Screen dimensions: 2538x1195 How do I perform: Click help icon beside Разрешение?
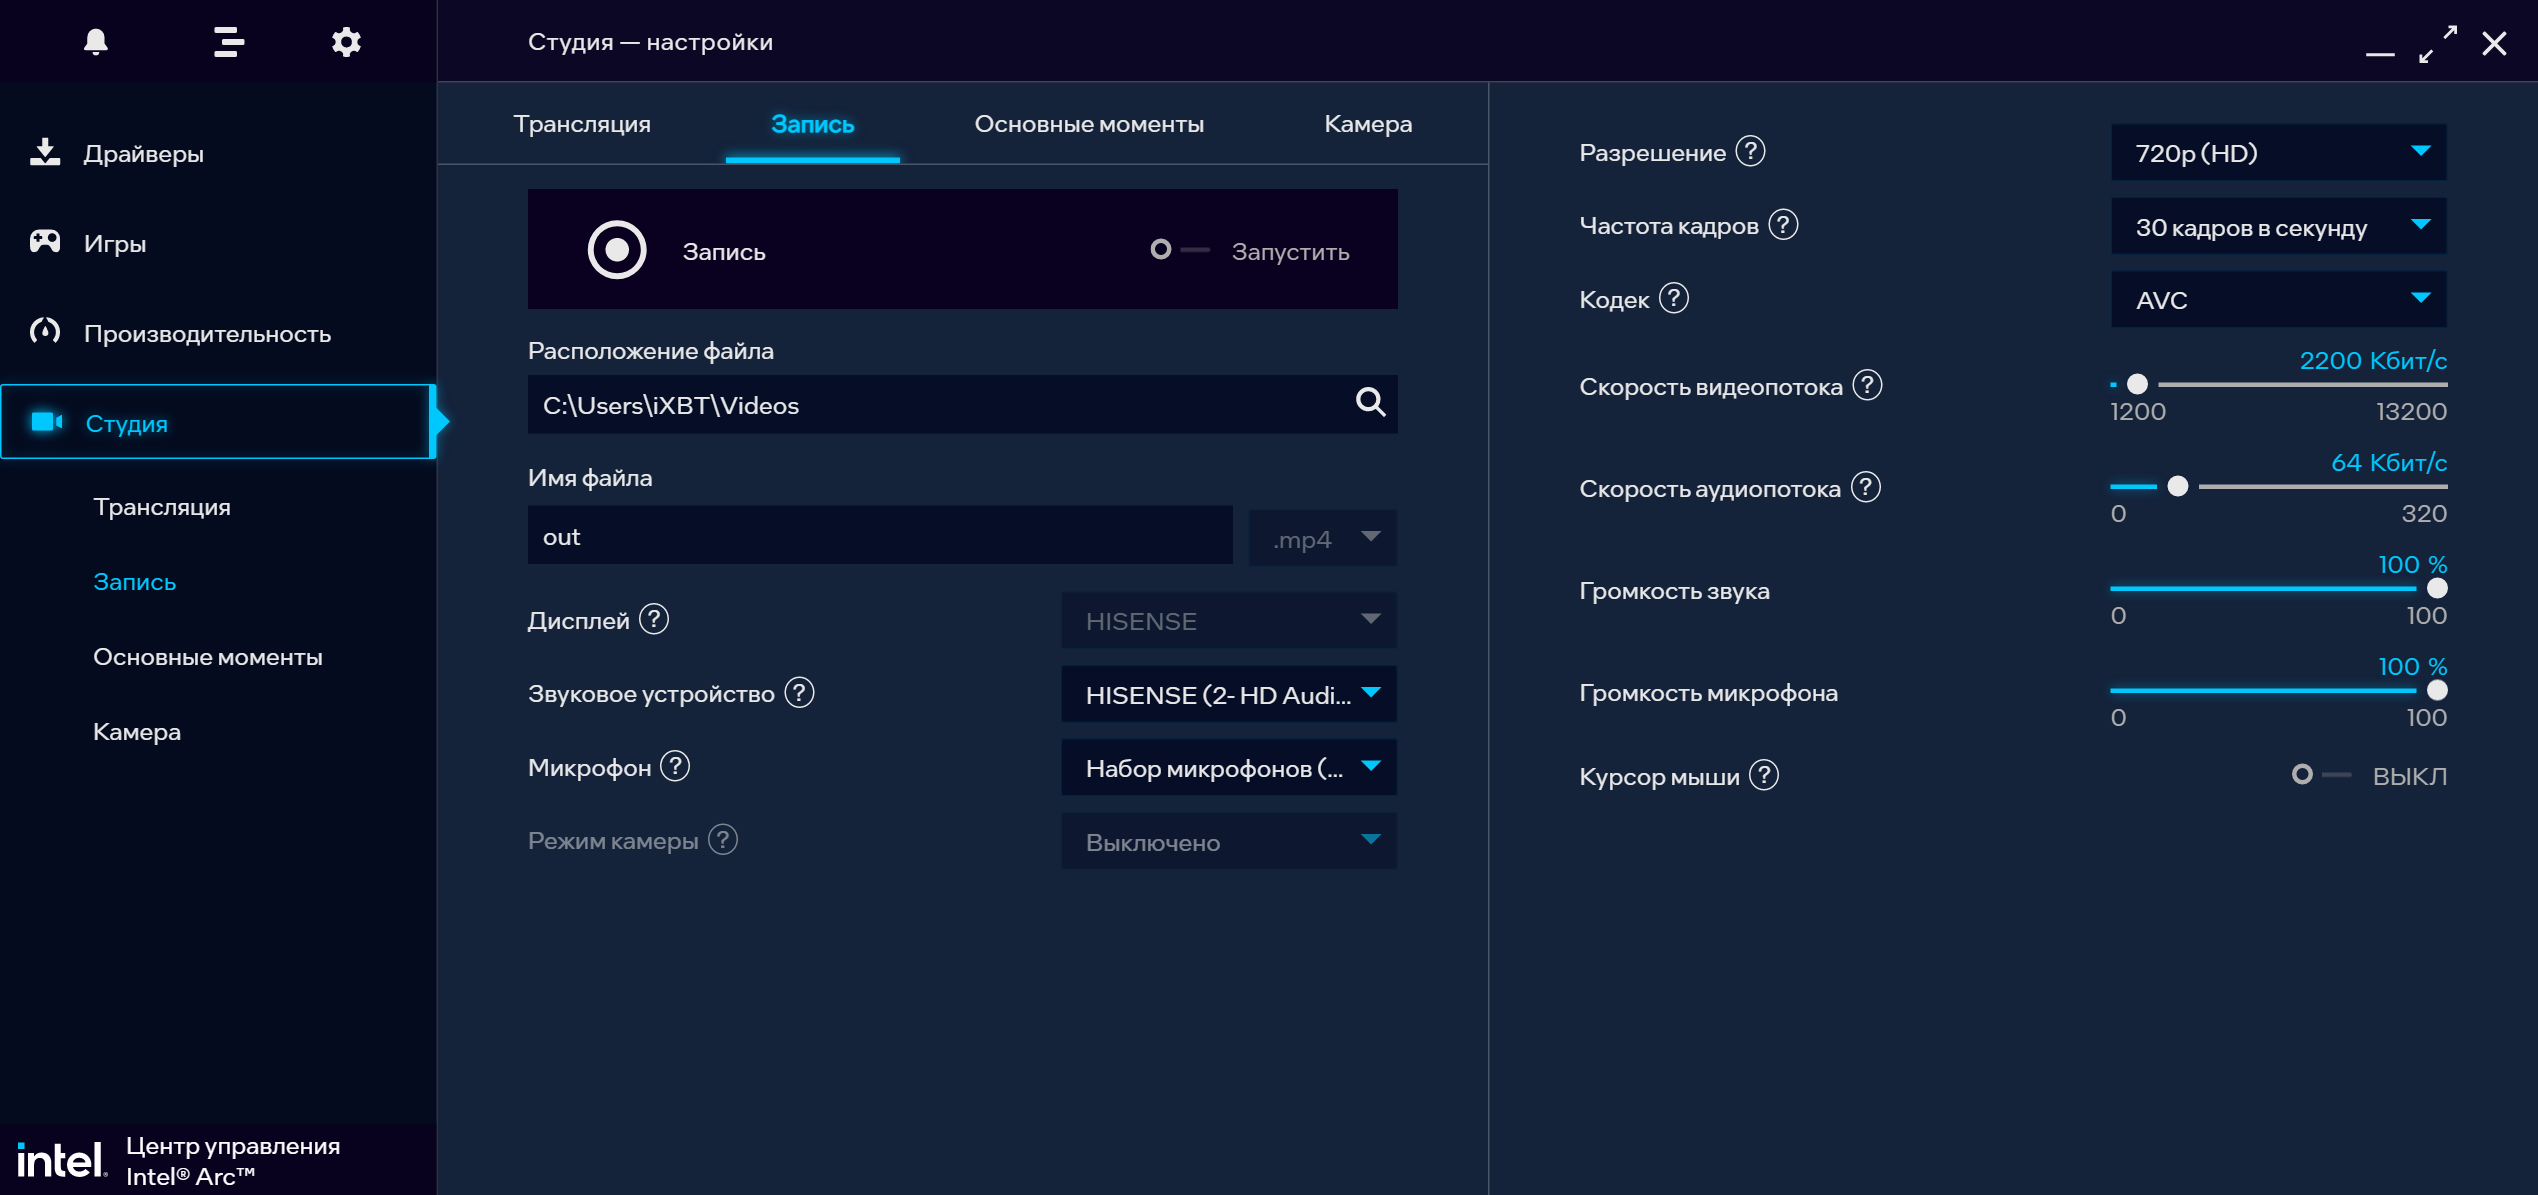pyautogui.click(x=1750, y=152)
